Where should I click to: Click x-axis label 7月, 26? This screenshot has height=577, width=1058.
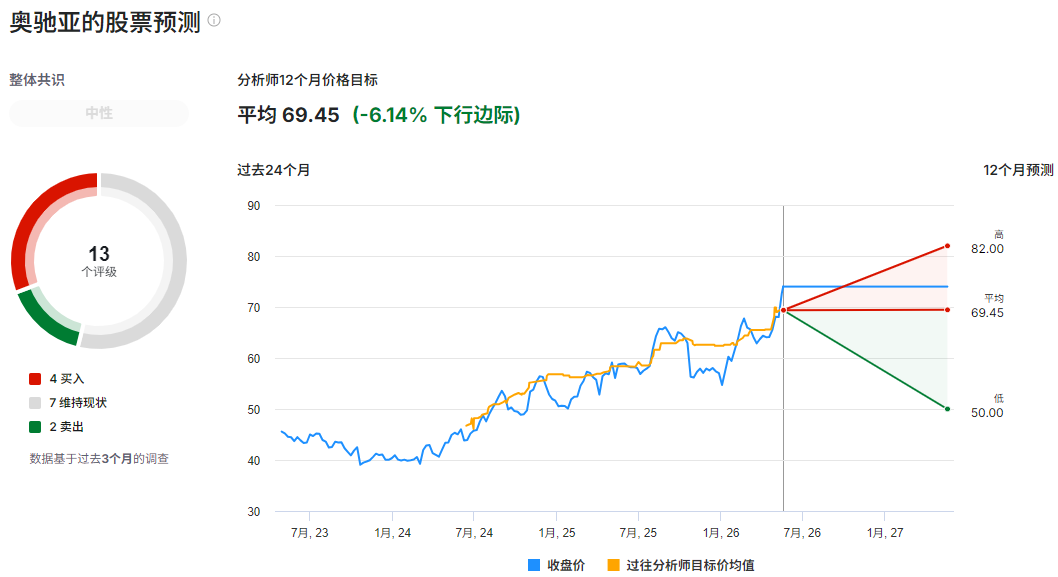coord(802,533)
